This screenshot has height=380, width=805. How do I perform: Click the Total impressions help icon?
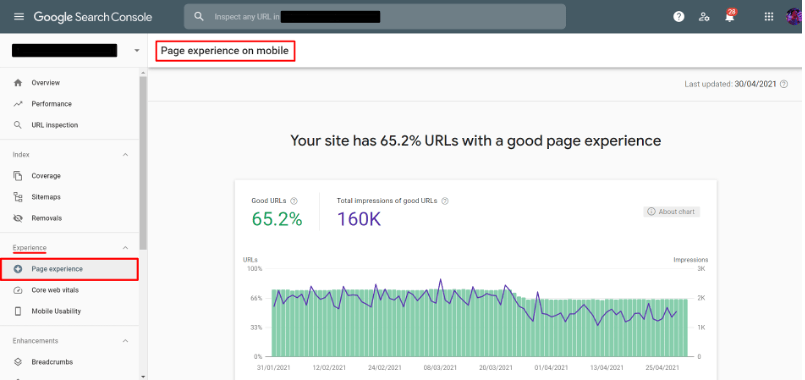[x=445, y=201]
